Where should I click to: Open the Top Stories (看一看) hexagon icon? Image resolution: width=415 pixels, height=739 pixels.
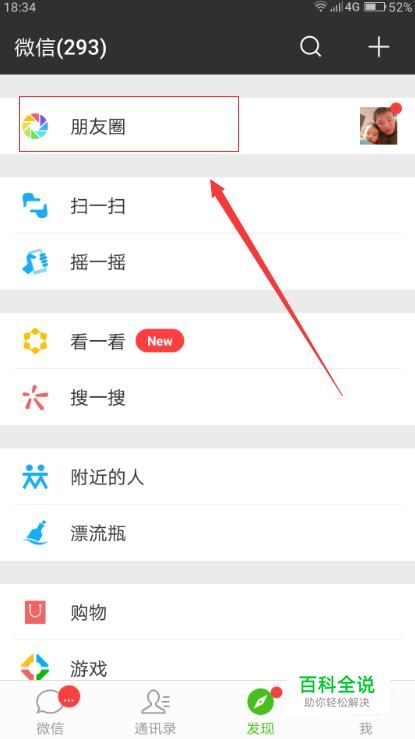pyautogui.click(x=35, y=341)
